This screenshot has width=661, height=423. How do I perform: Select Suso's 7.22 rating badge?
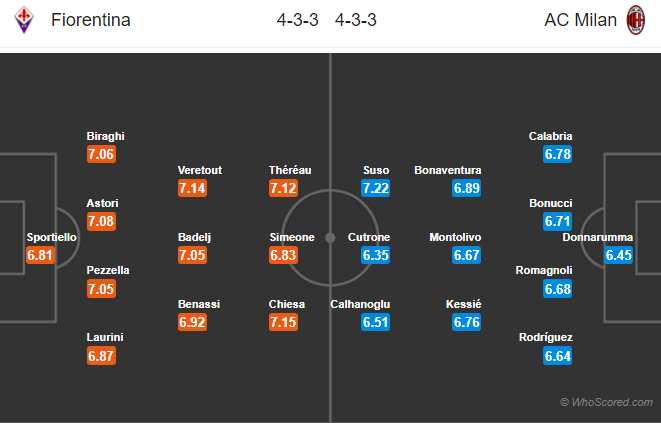click(x=376, y=188)
